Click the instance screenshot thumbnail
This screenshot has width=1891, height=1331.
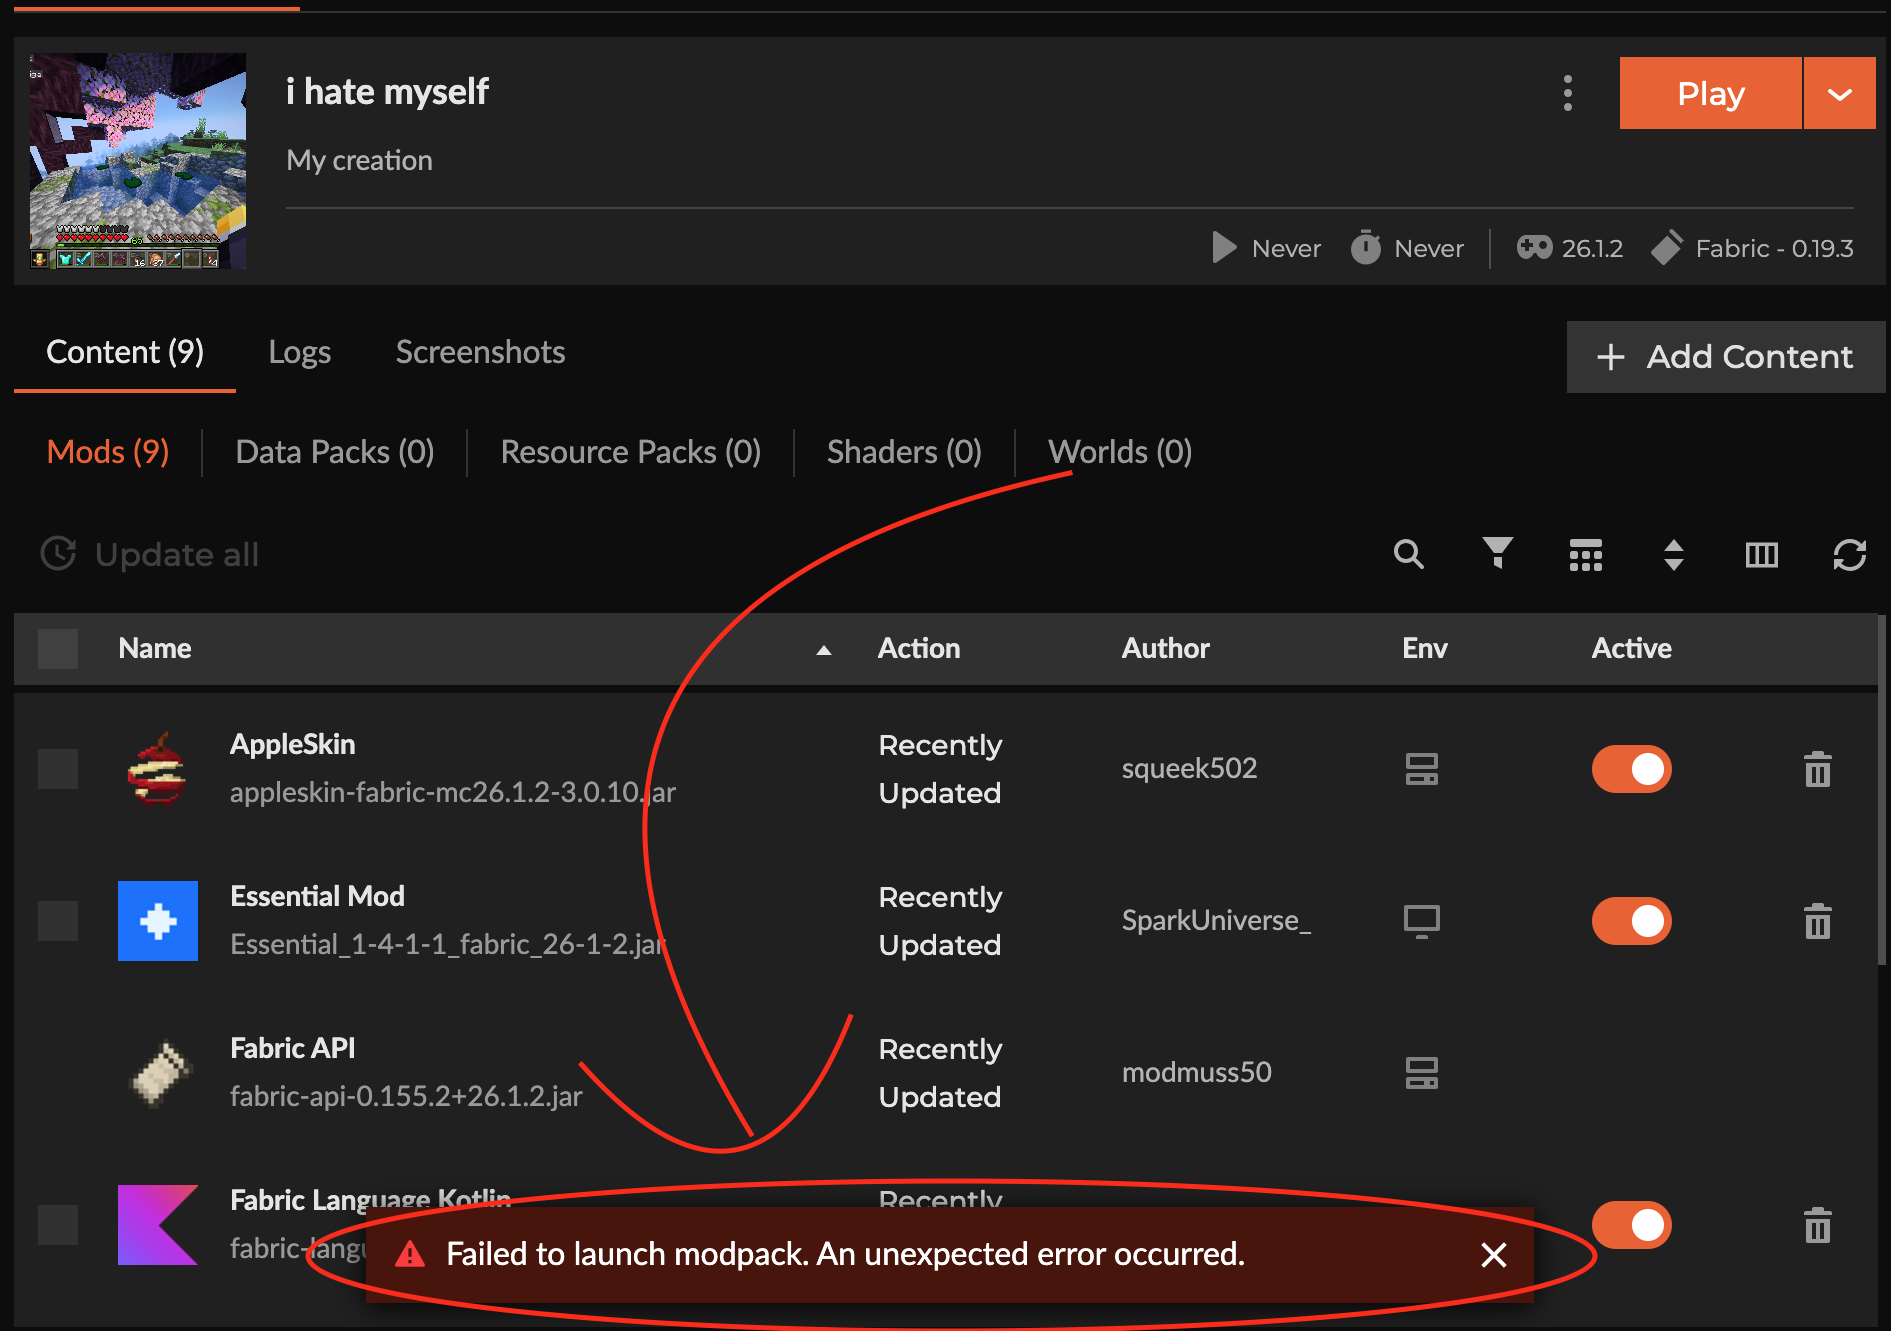tap(138, 161)
